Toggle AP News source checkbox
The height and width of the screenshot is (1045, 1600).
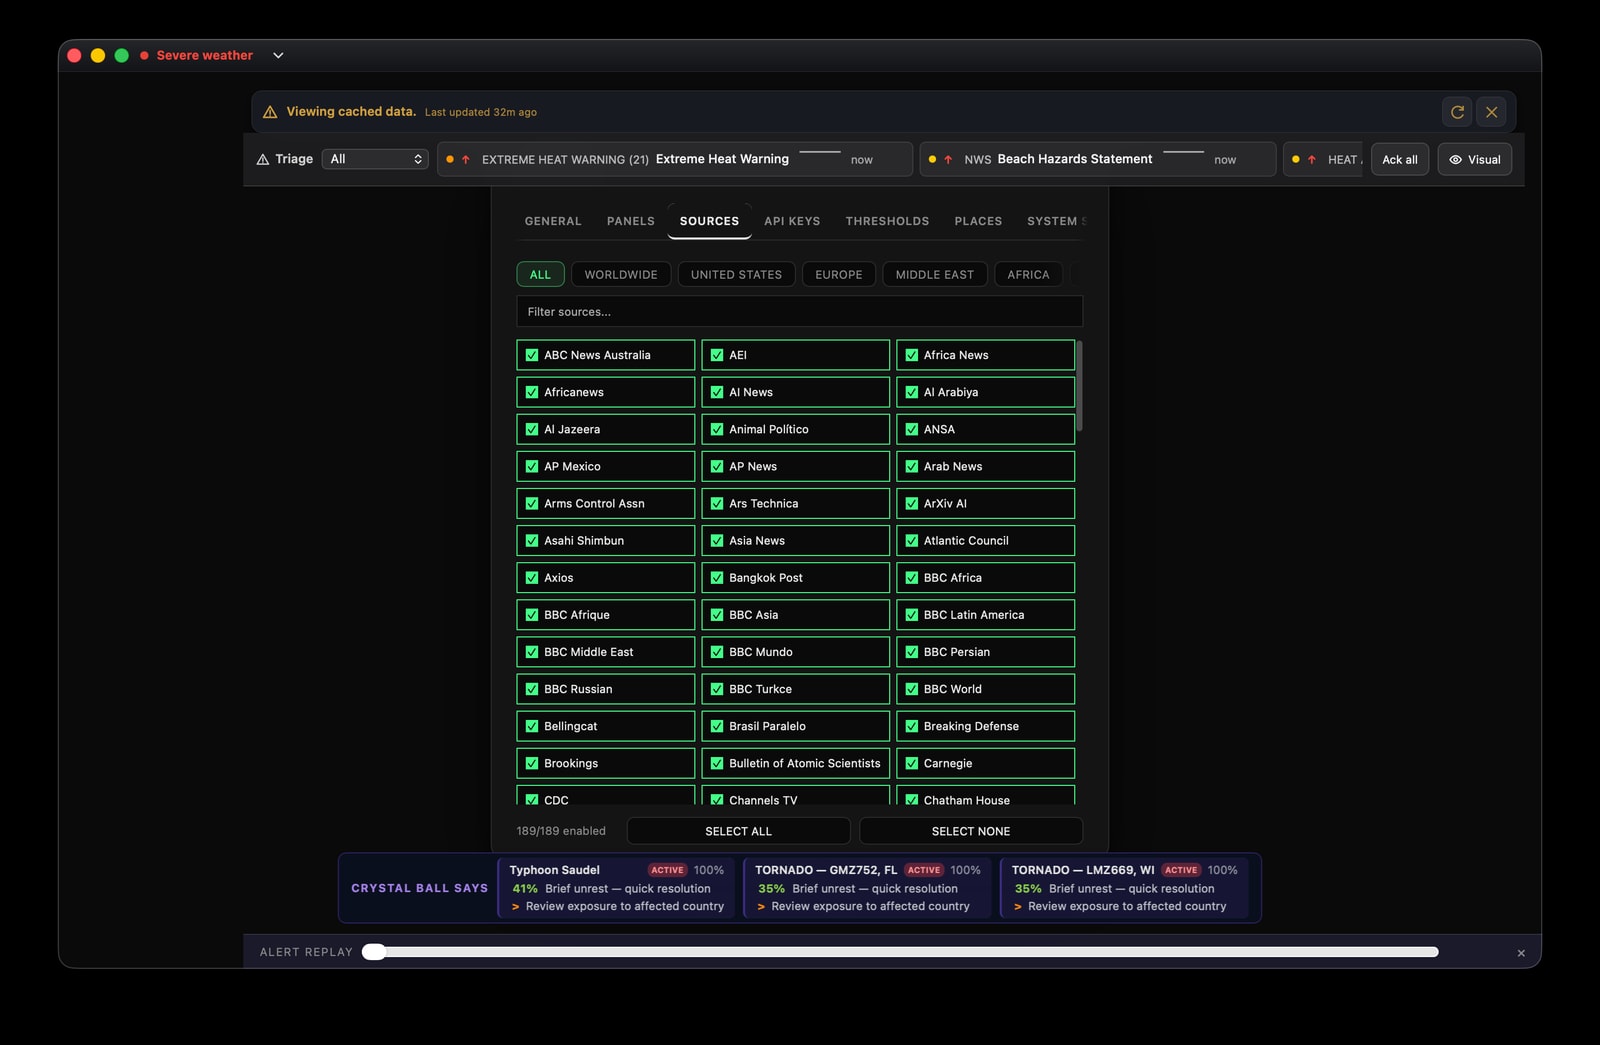click(x=717, y=466)
